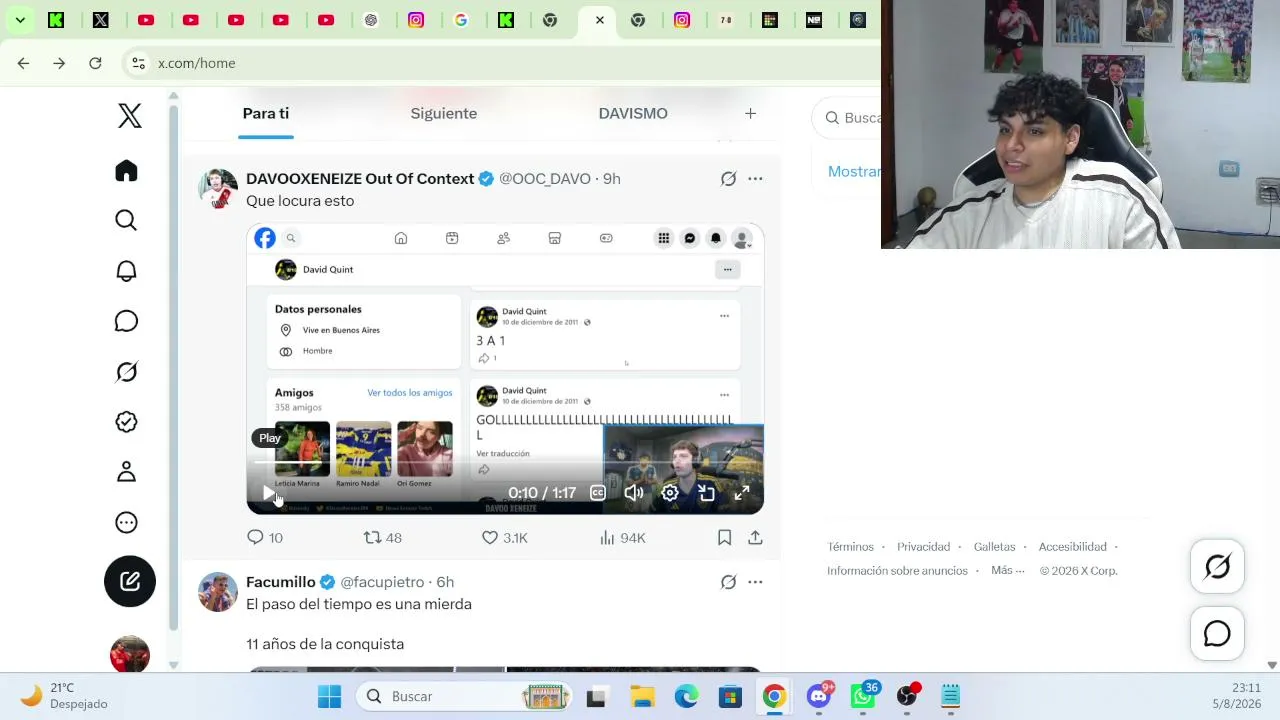Expand the browser tab search dropdown

(x=20, y=19)
